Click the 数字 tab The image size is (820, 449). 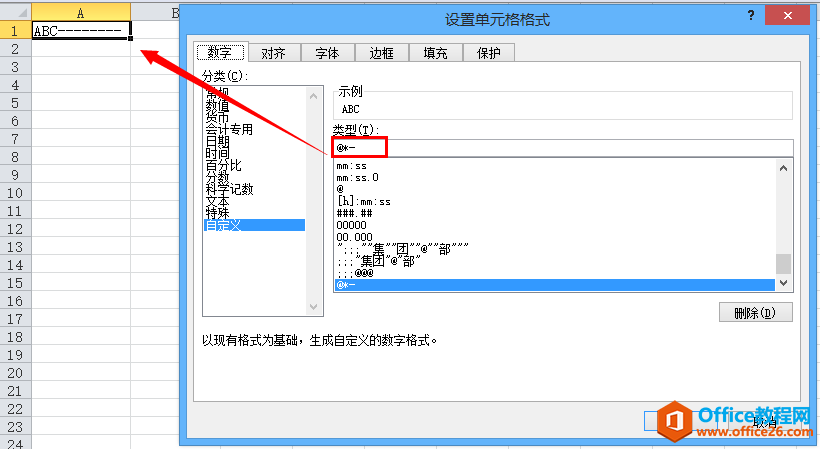click(220, 52)
